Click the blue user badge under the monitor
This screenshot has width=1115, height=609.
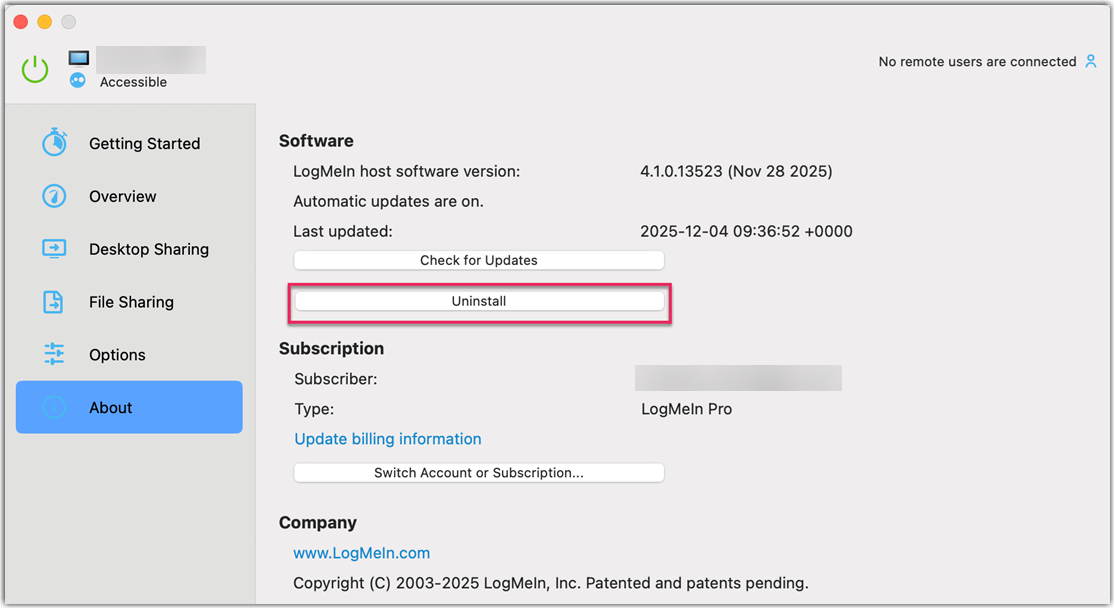point(77,80)
